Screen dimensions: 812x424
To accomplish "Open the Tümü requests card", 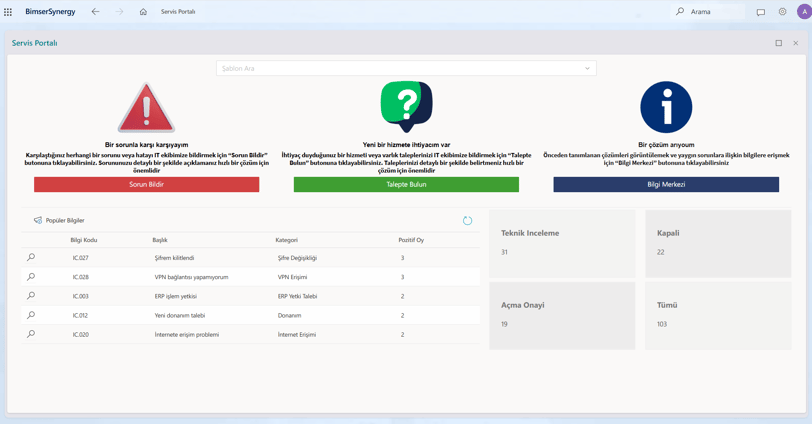I will point(718,315).
